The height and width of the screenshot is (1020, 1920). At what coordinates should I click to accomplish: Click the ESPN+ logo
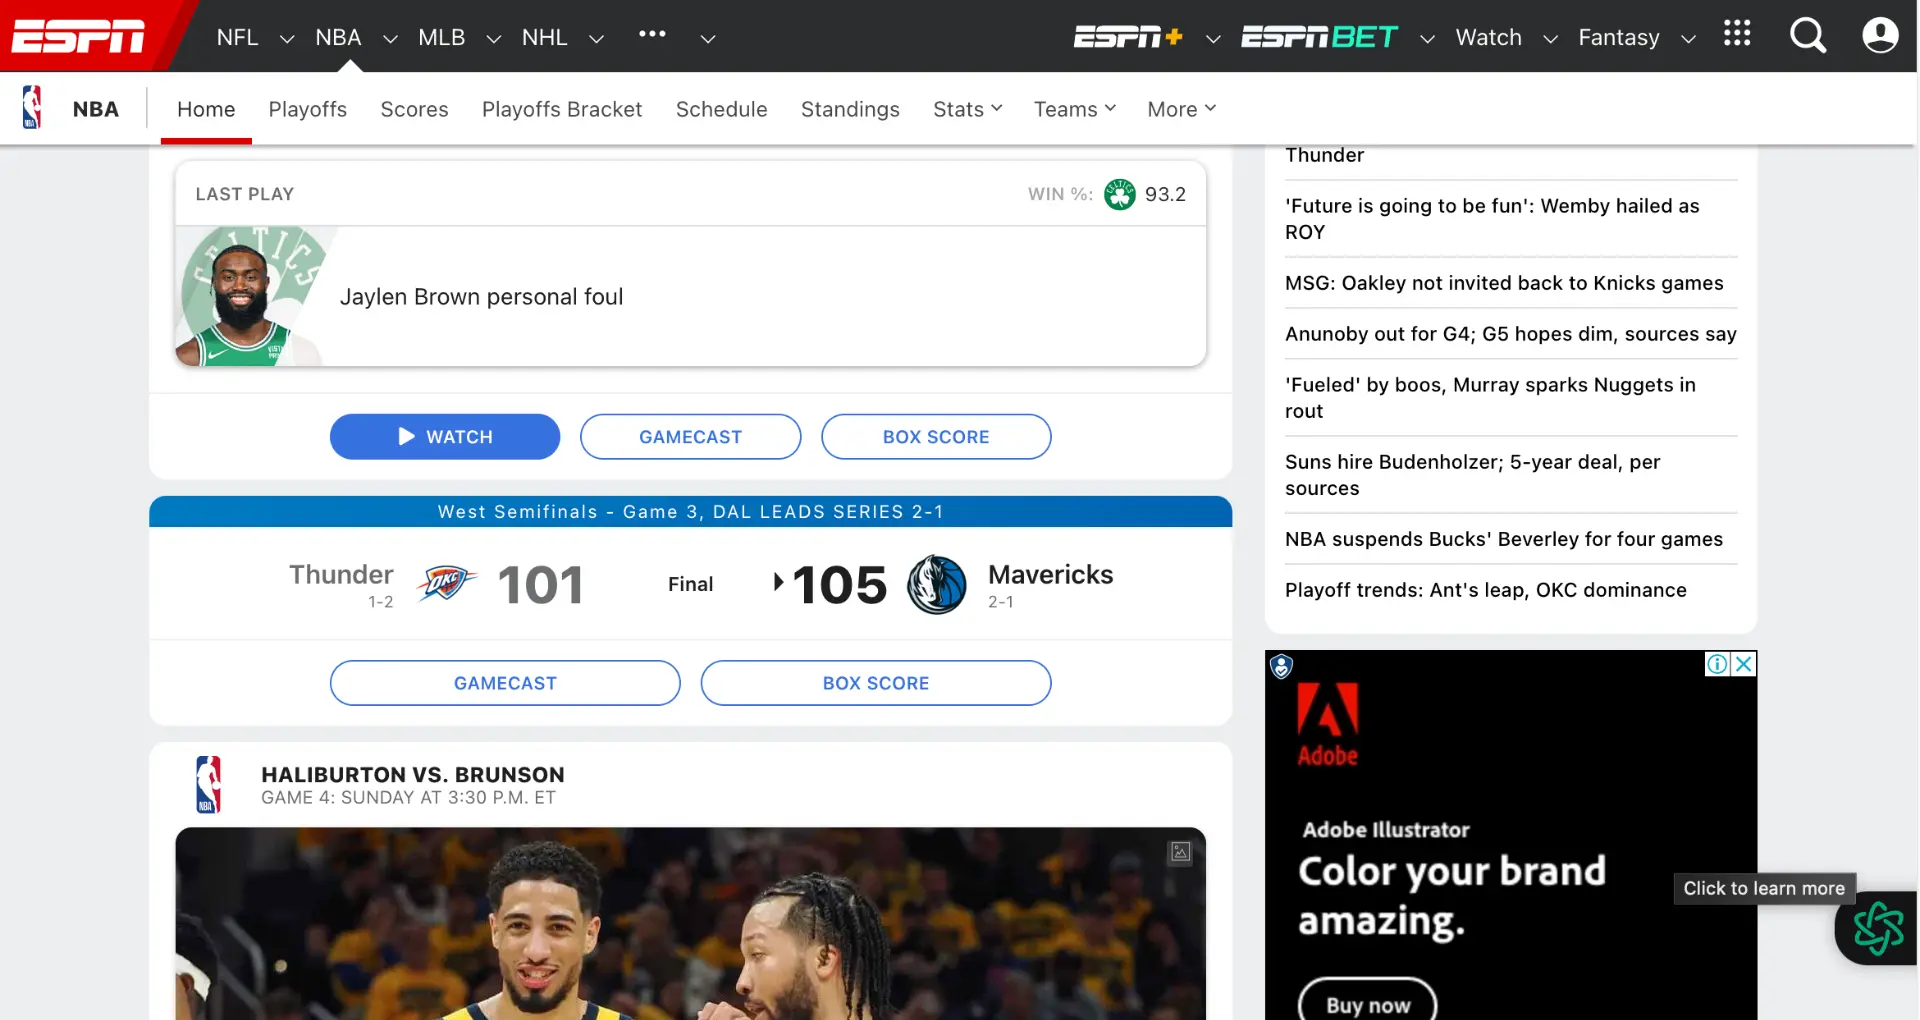1128,37
